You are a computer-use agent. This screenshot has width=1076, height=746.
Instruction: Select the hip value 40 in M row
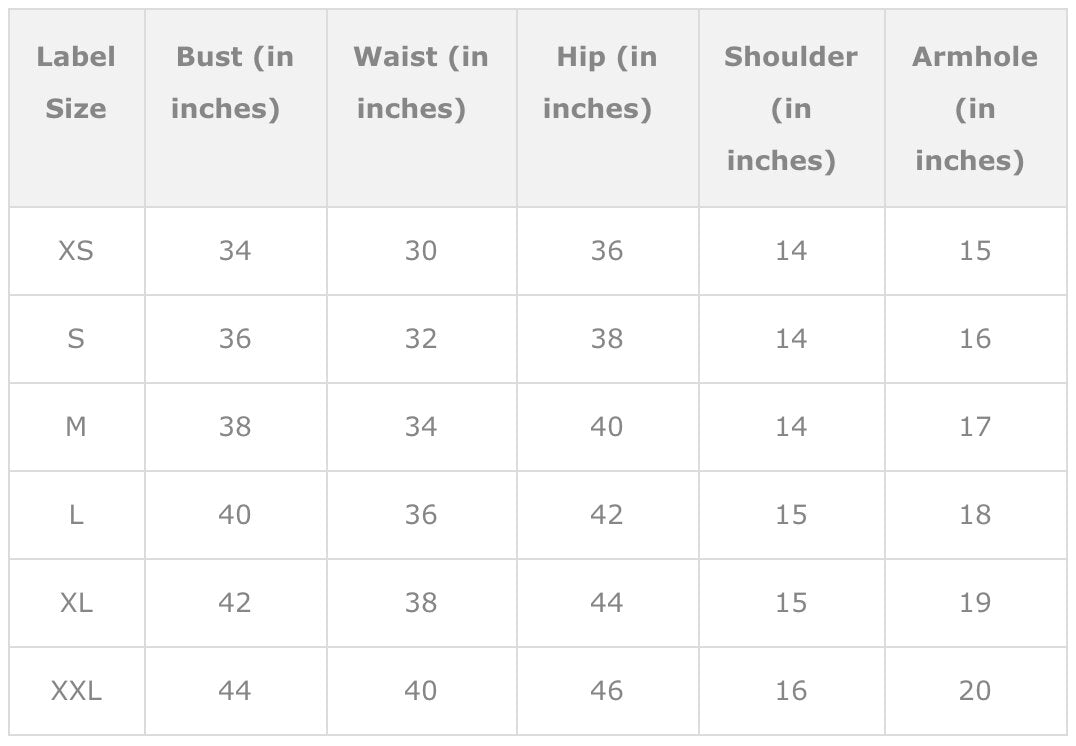click(607, 427)
